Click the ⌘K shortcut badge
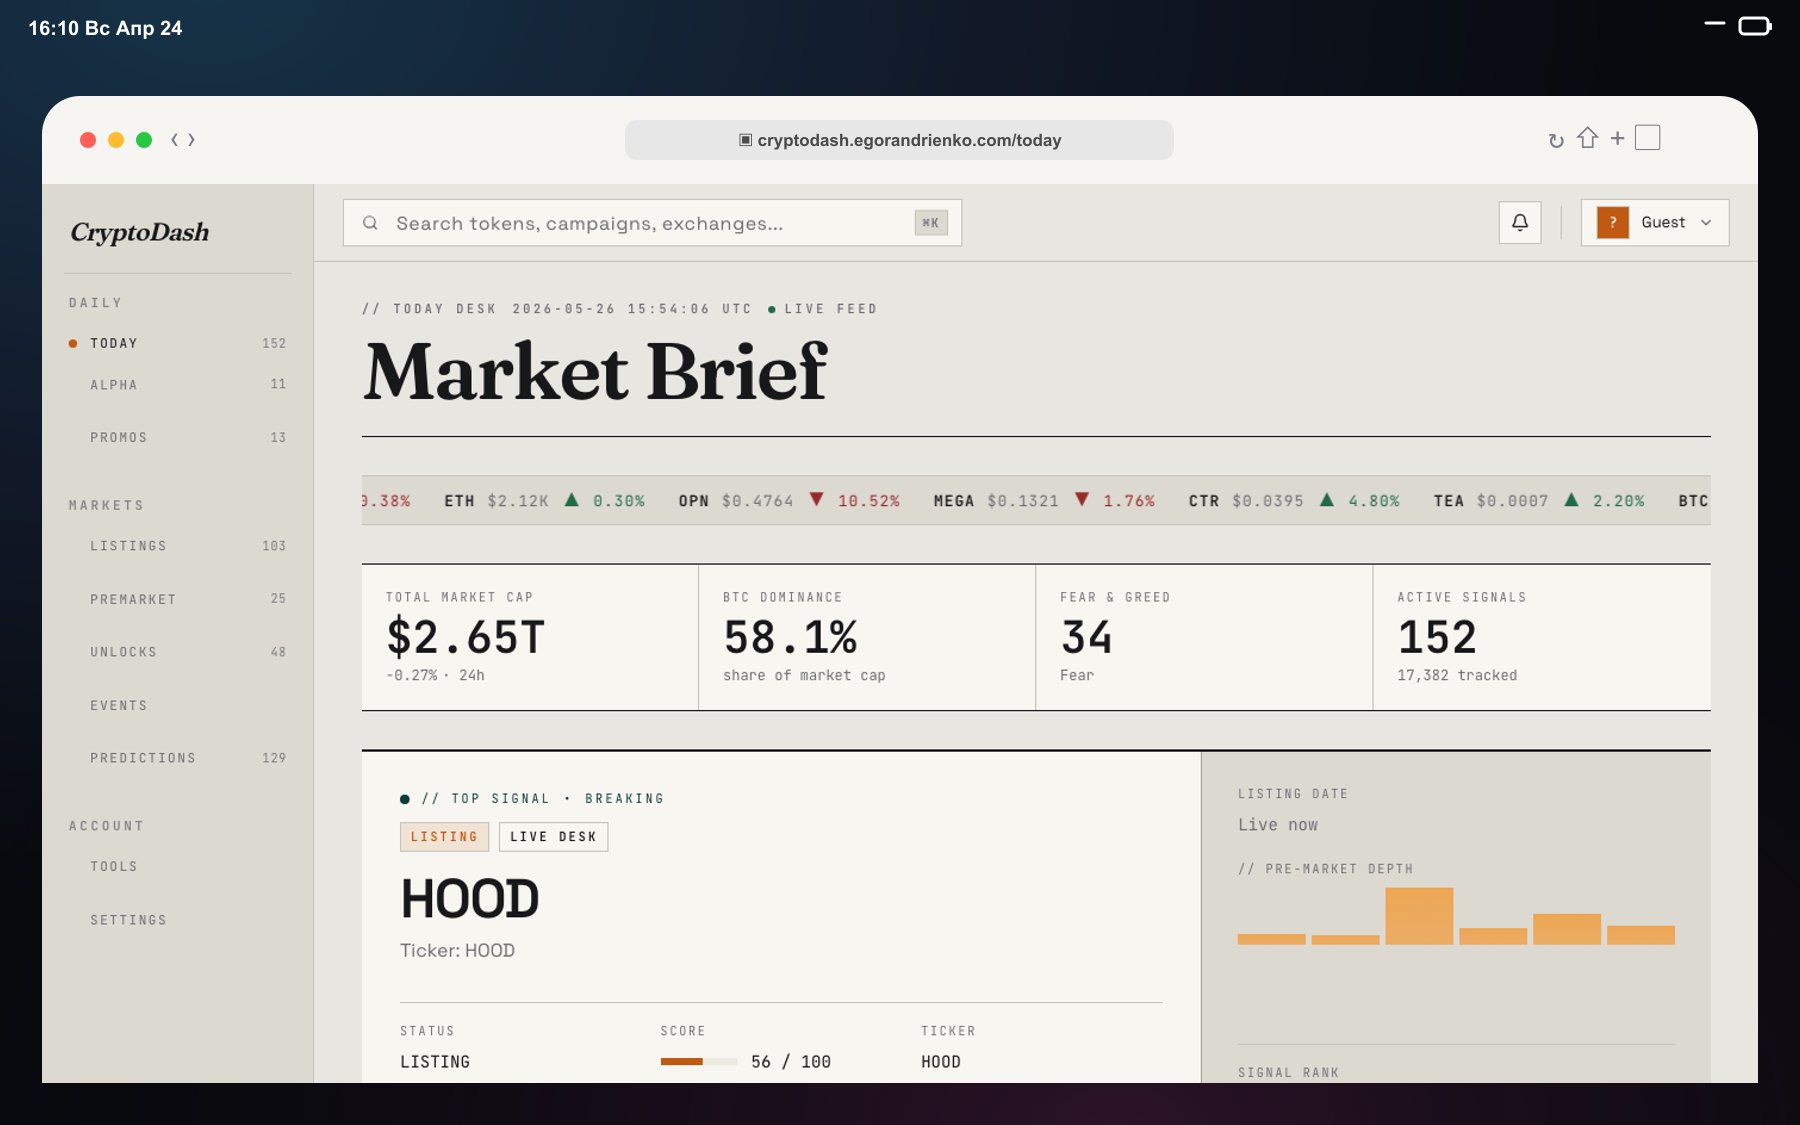This screenshot has width=1800, height=1125. click(x=930, y=223)
